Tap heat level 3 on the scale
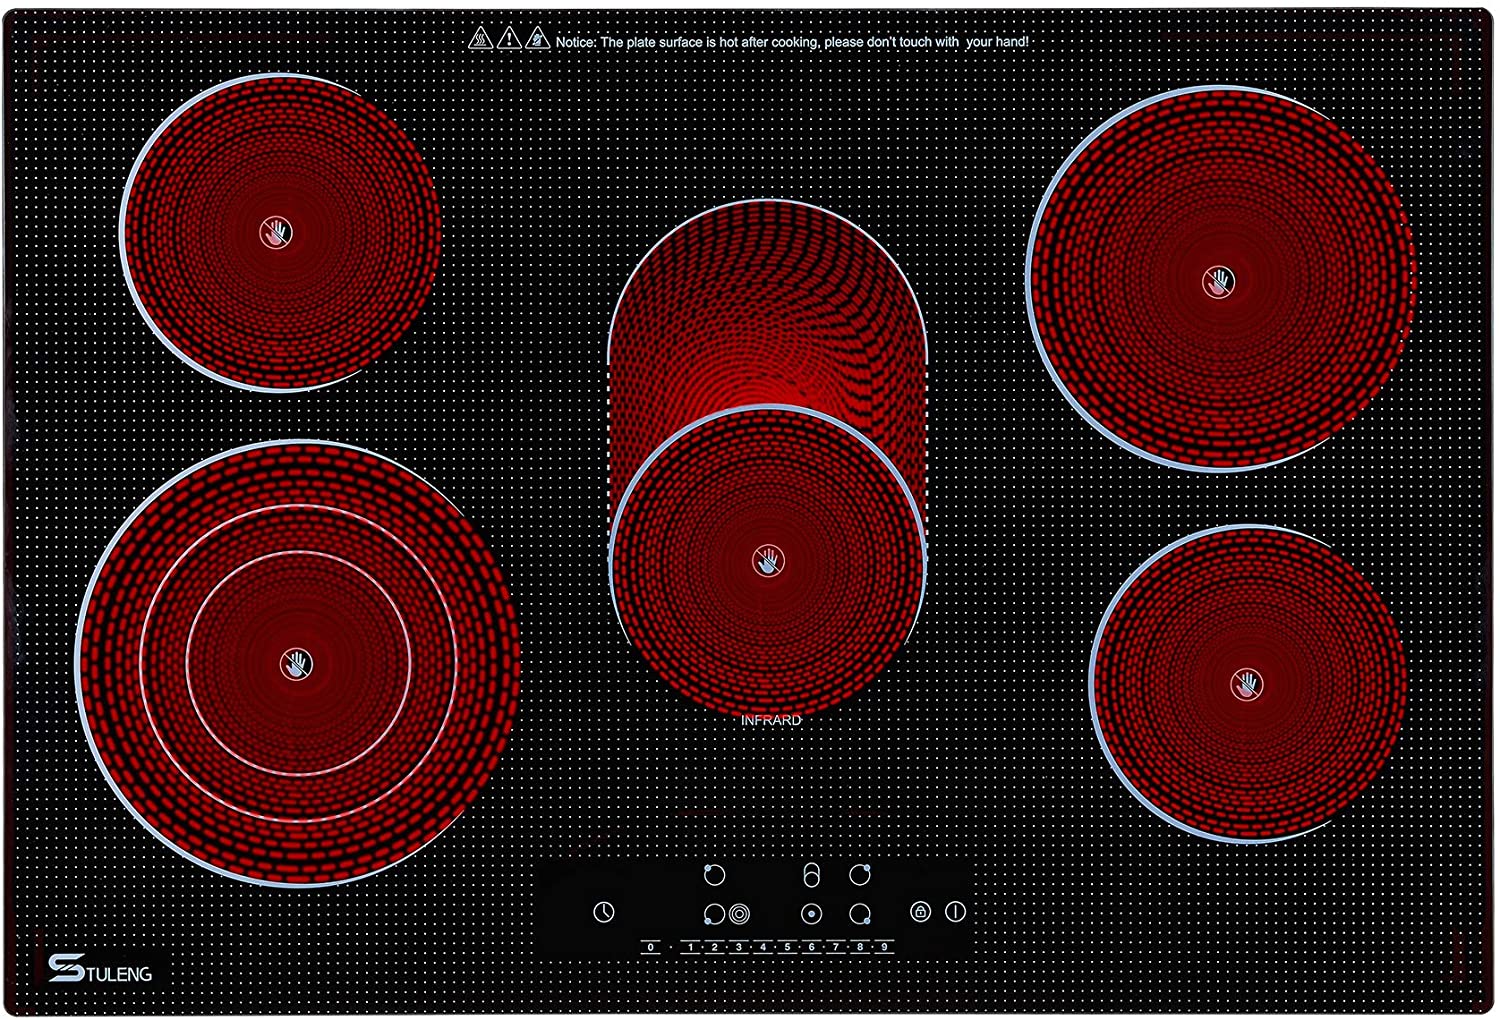1500x1020 pixels. coord(739,946)
